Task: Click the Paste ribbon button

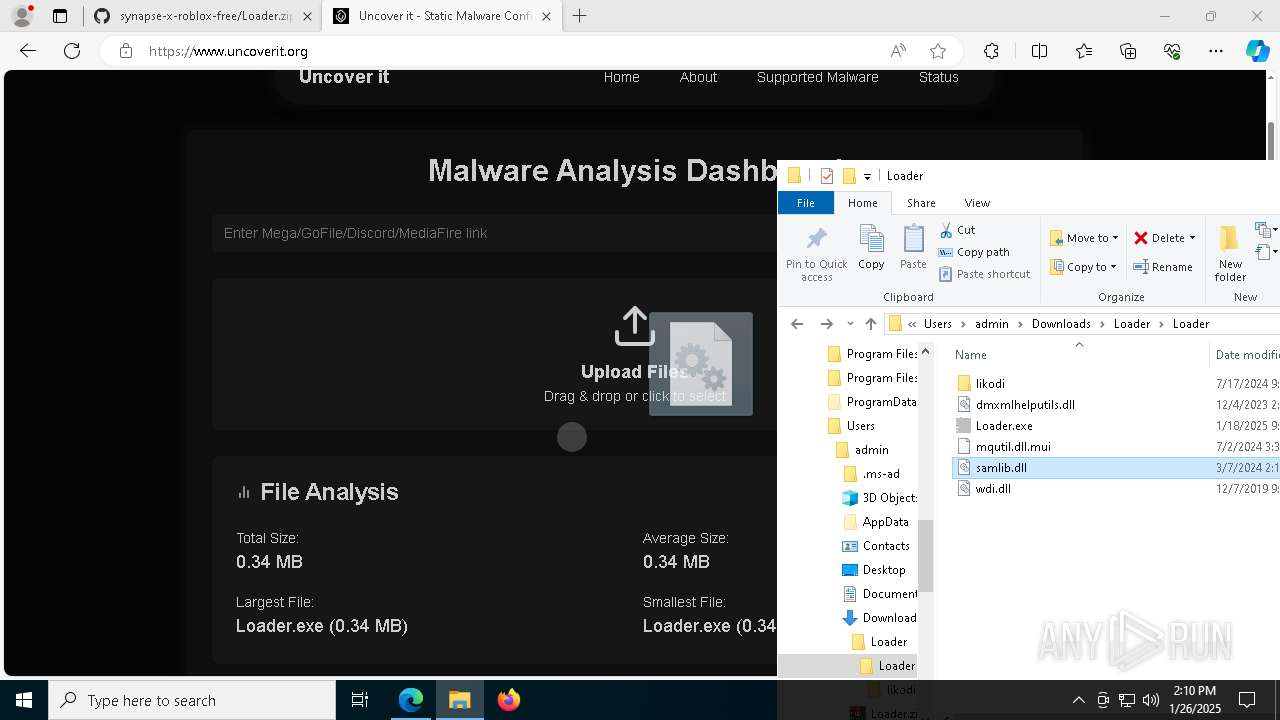Action: pyautogui.click(x=913, y=248)
